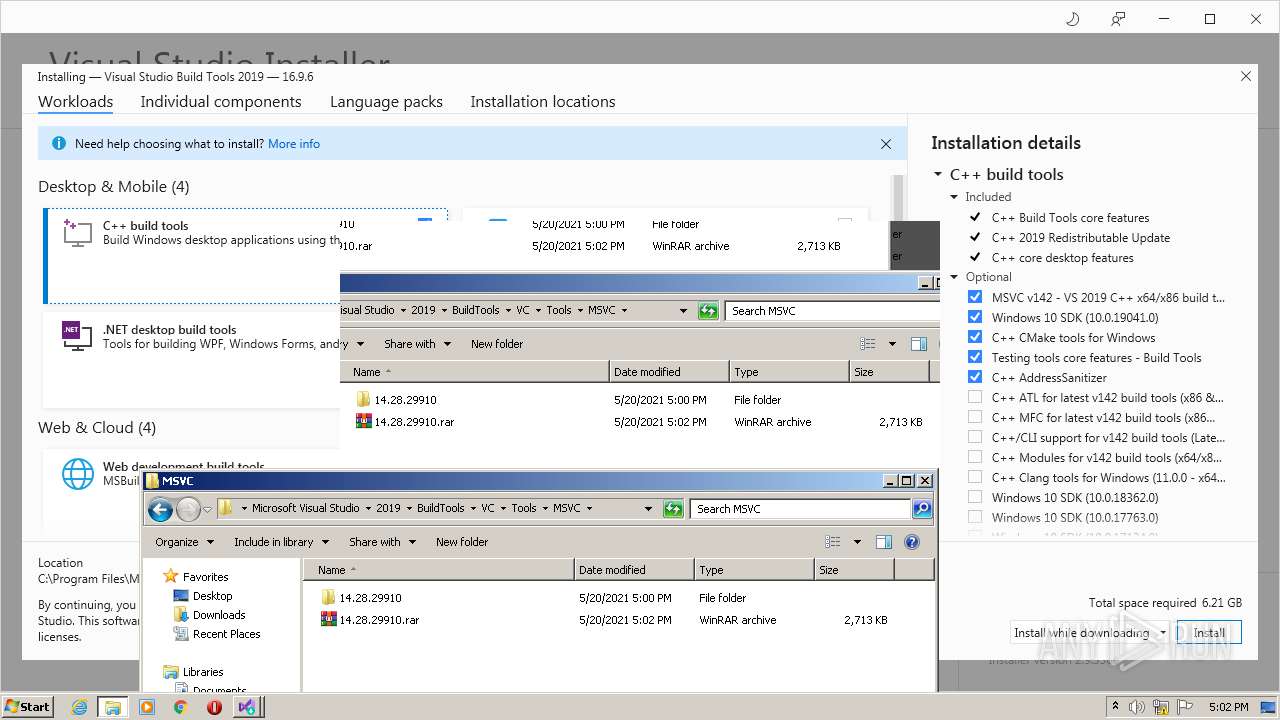The image size is (1280, 720).
Task: Select the .NET desktop build tools icon
Action: click(x=77, y=335)
